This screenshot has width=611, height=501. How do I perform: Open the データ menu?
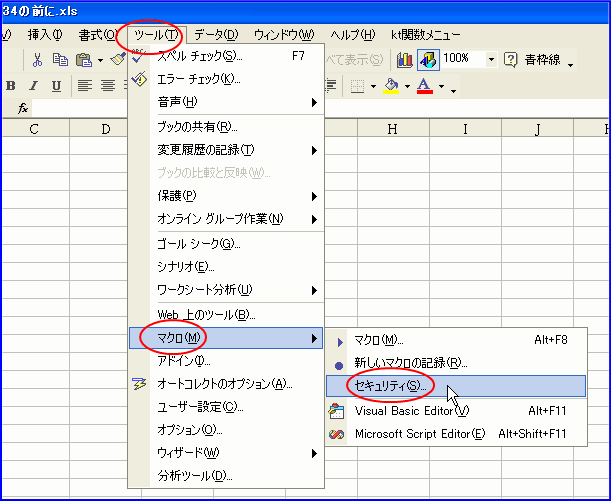[x=216, y=35]
